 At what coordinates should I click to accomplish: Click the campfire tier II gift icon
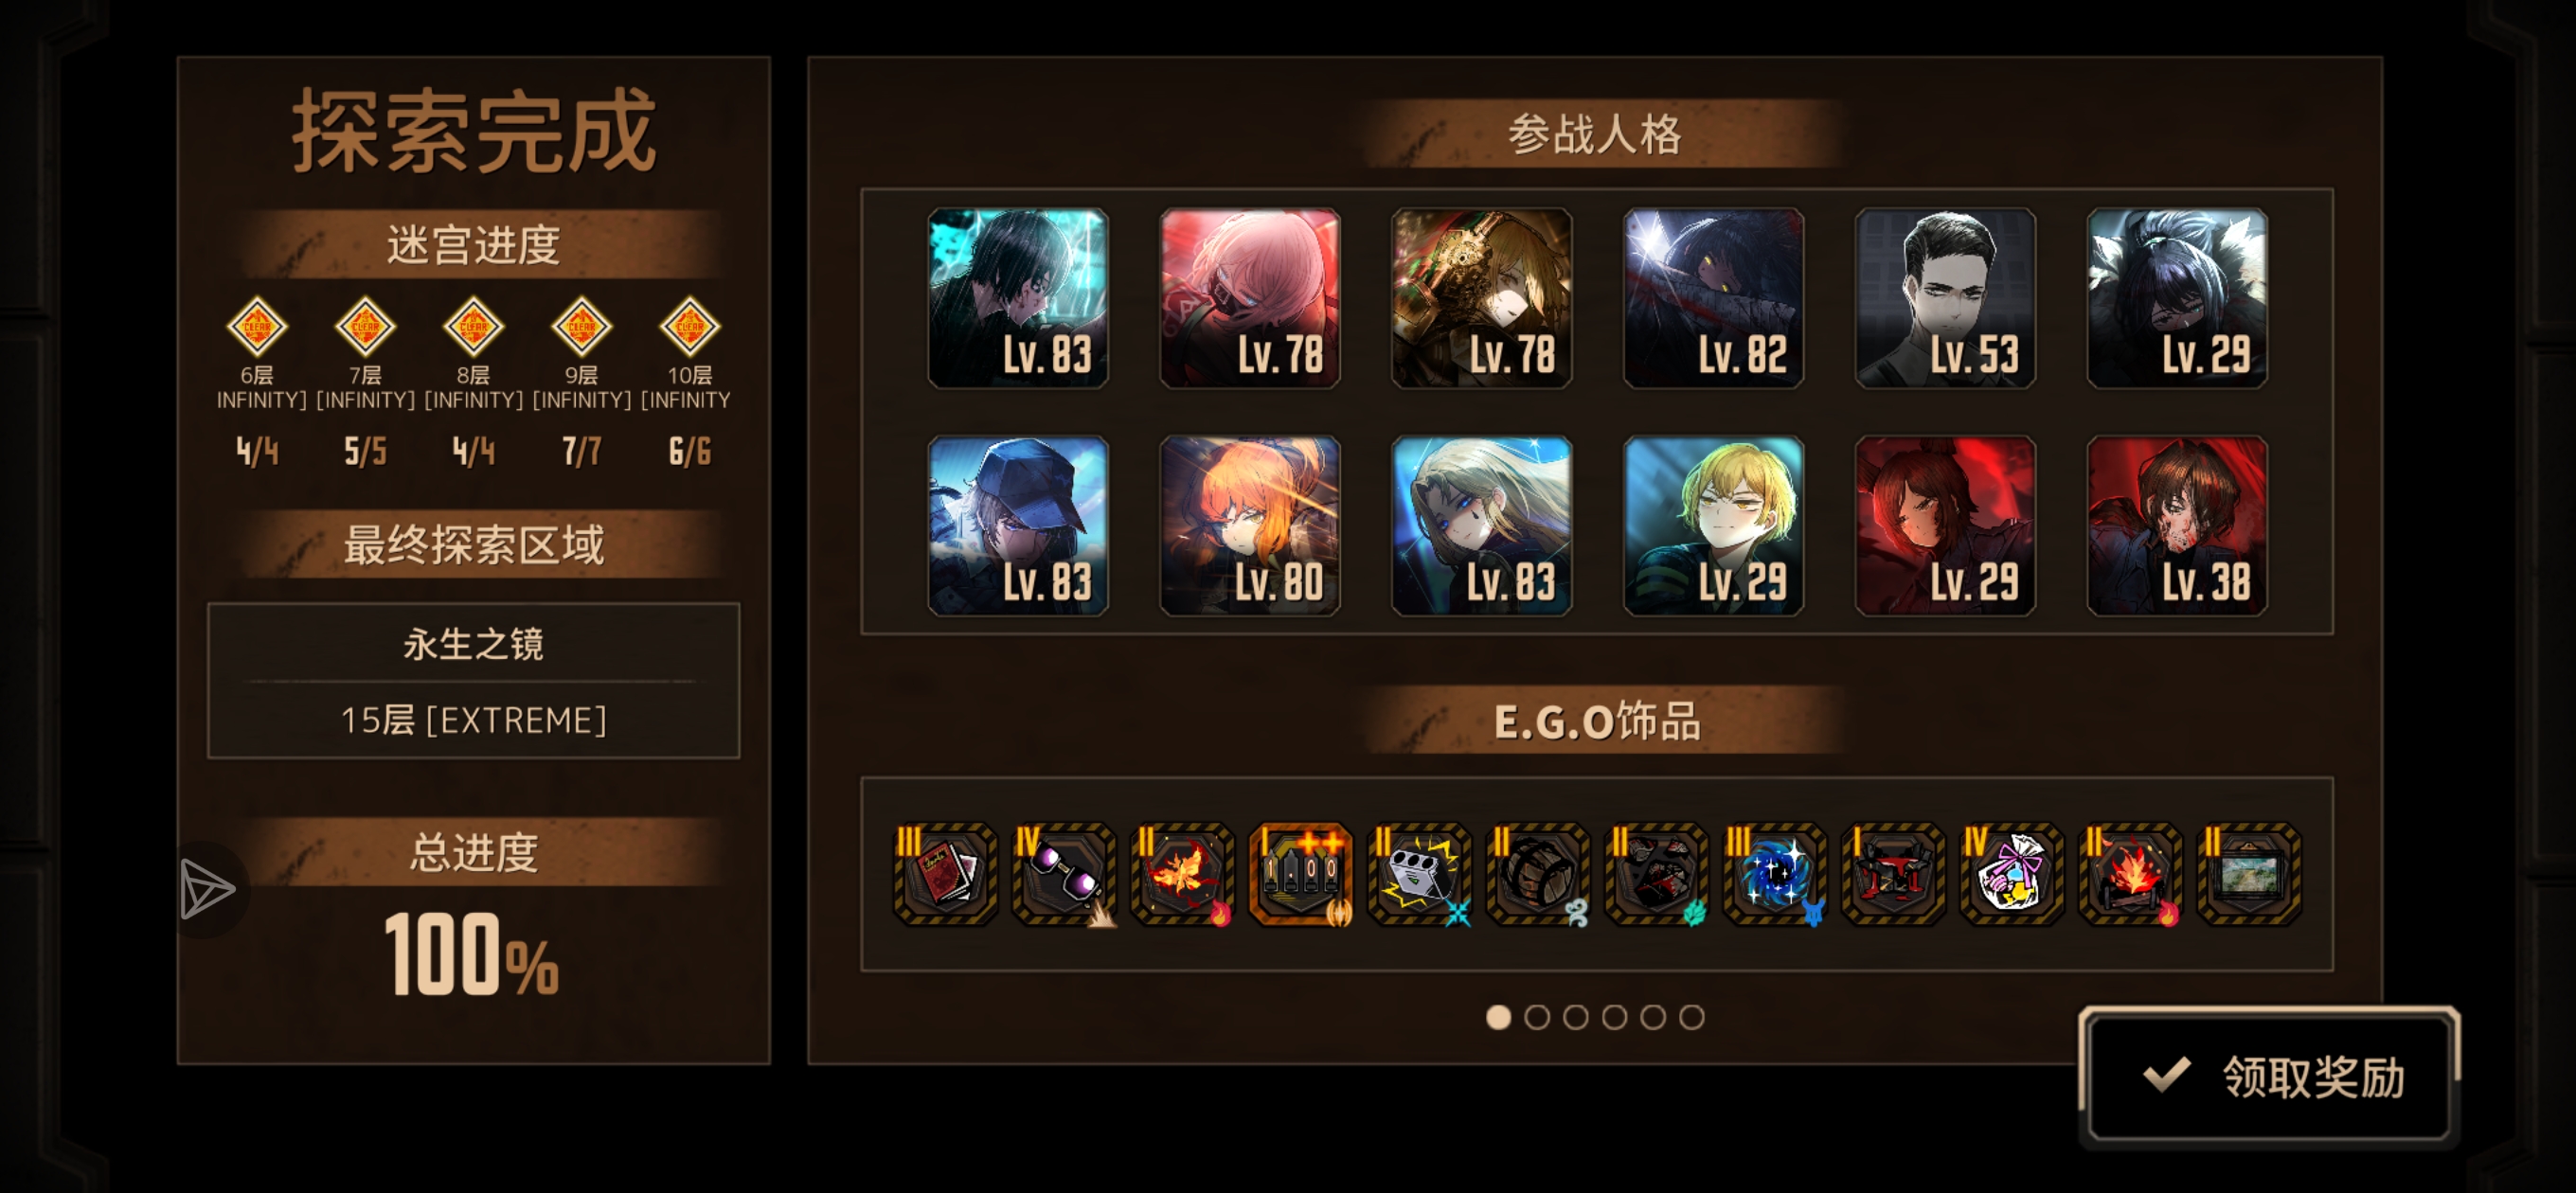(2130, 874)
